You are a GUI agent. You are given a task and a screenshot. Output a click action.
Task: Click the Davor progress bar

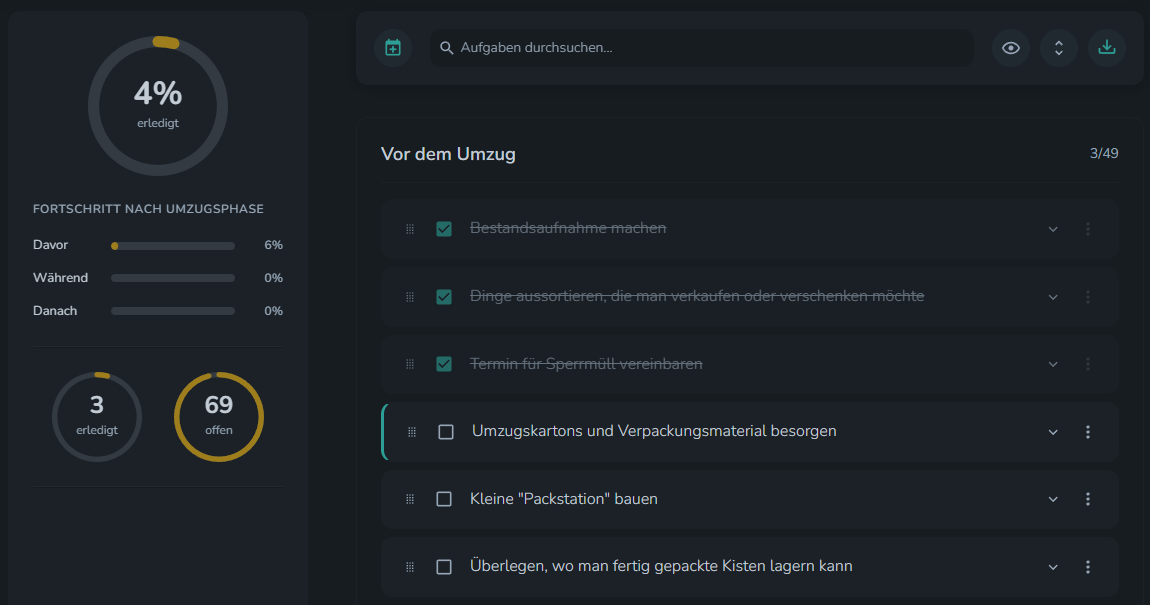tap(173, 246)
